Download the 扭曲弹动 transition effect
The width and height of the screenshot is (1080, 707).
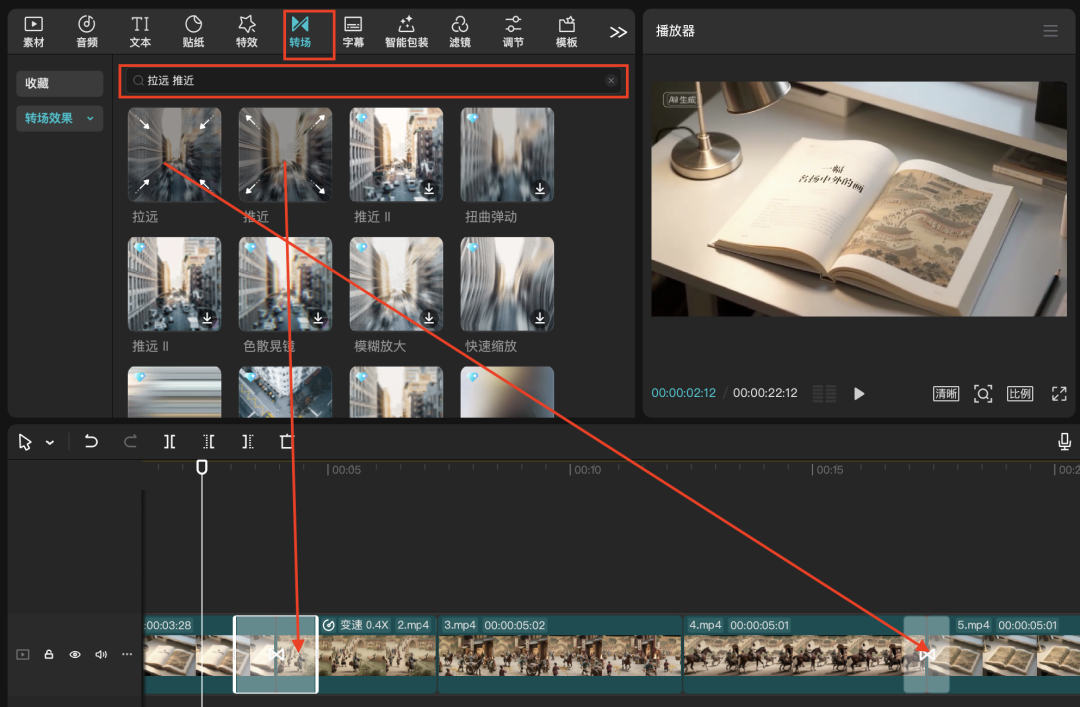coord(540,188)
